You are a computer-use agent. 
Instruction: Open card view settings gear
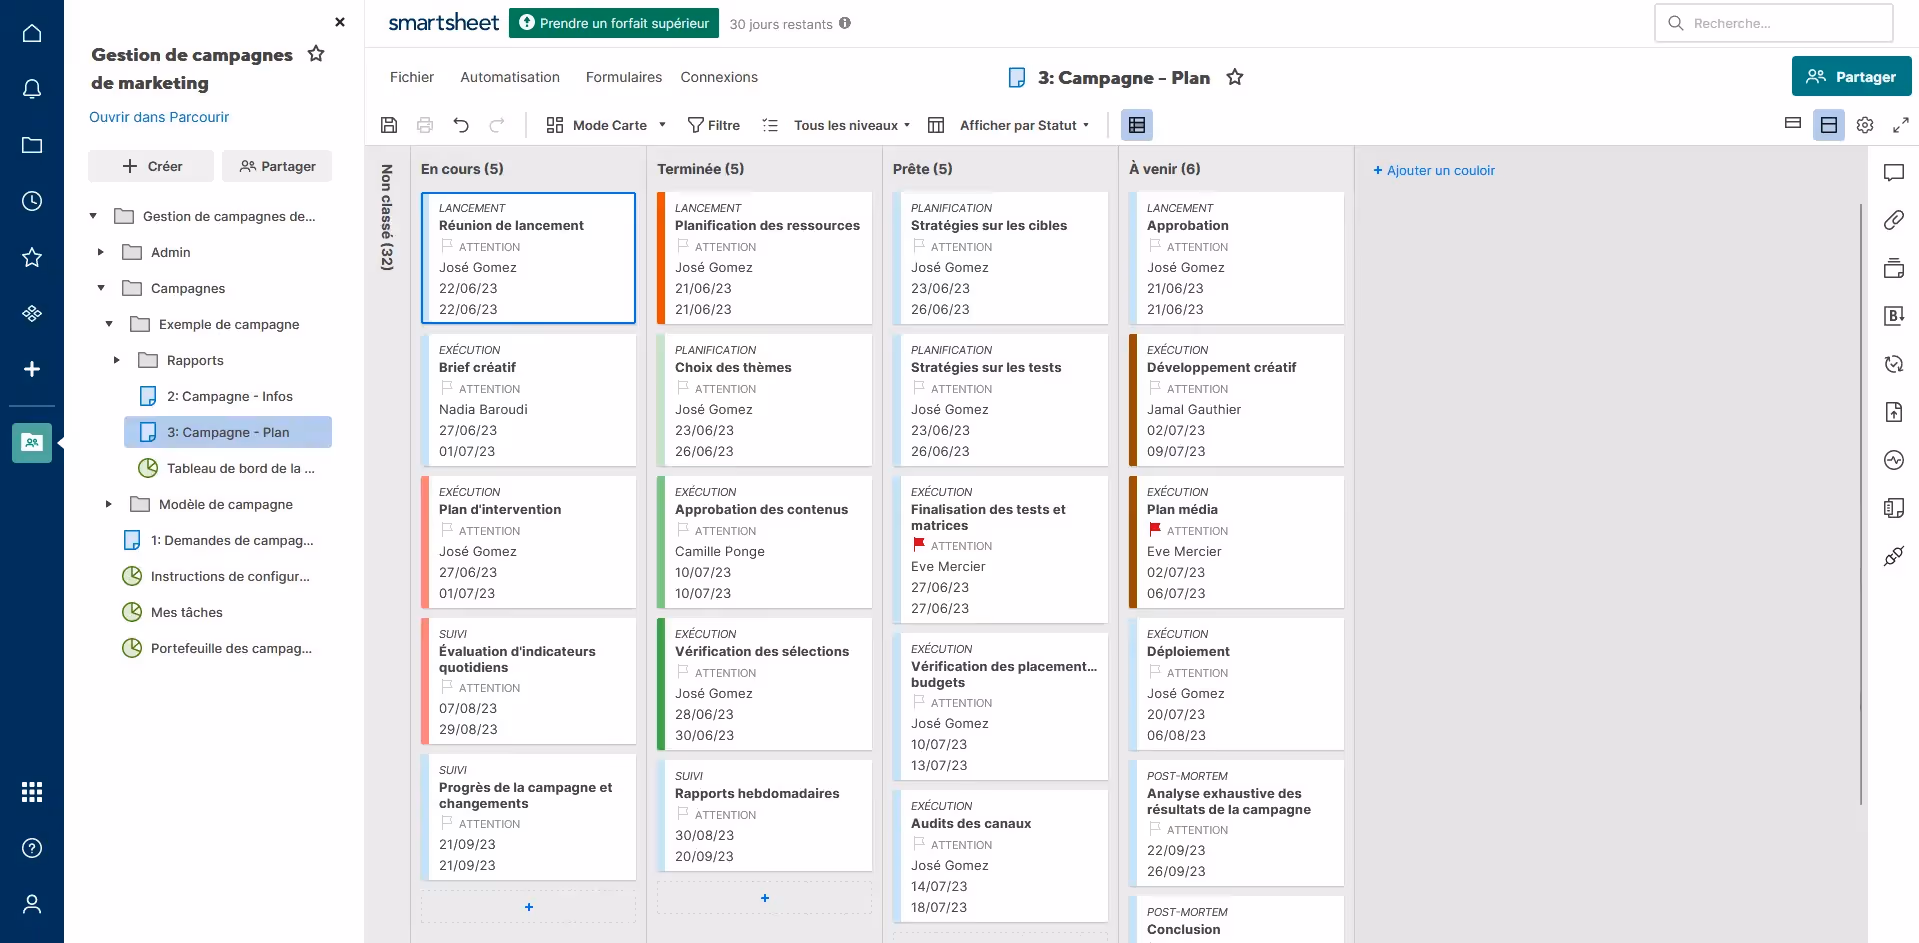[x=1864, y=125]
